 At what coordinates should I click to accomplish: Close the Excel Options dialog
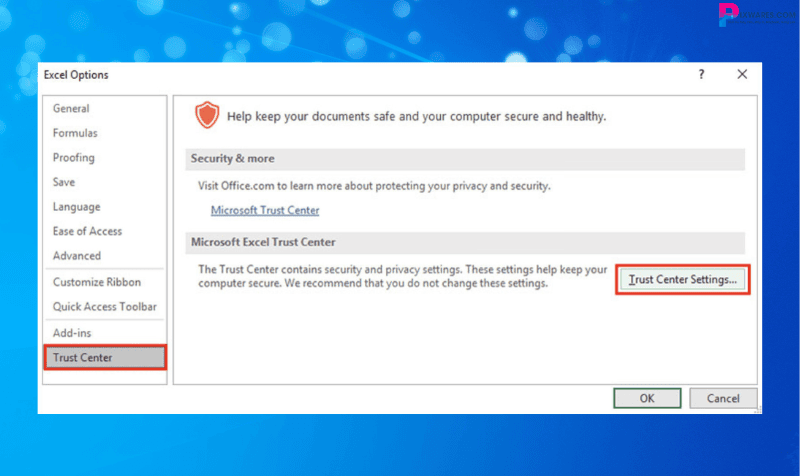[742, 75]
